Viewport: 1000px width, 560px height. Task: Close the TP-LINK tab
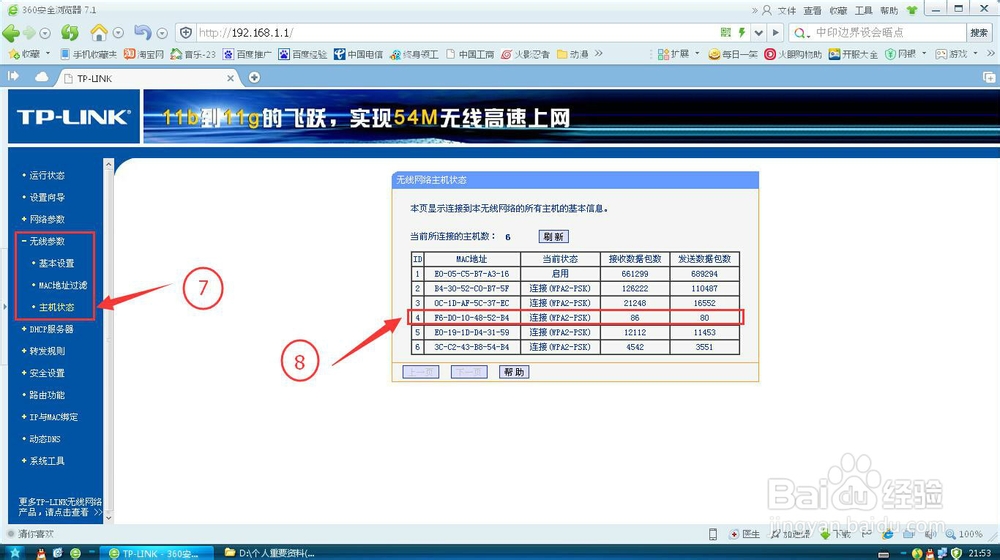pyautogui.click(x=230, y=78)
